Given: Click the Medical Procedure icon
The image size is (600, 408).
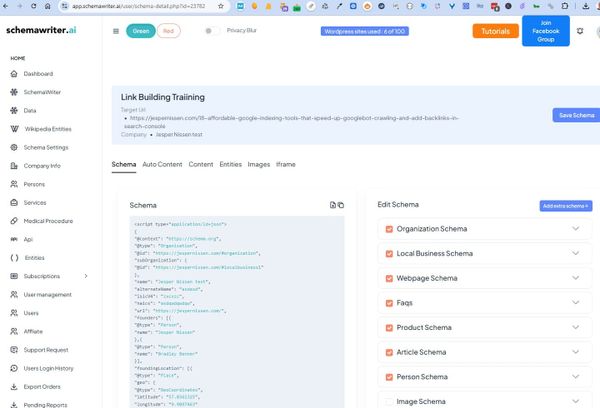Looking at the screenshot, I should [x=14, y=221].
